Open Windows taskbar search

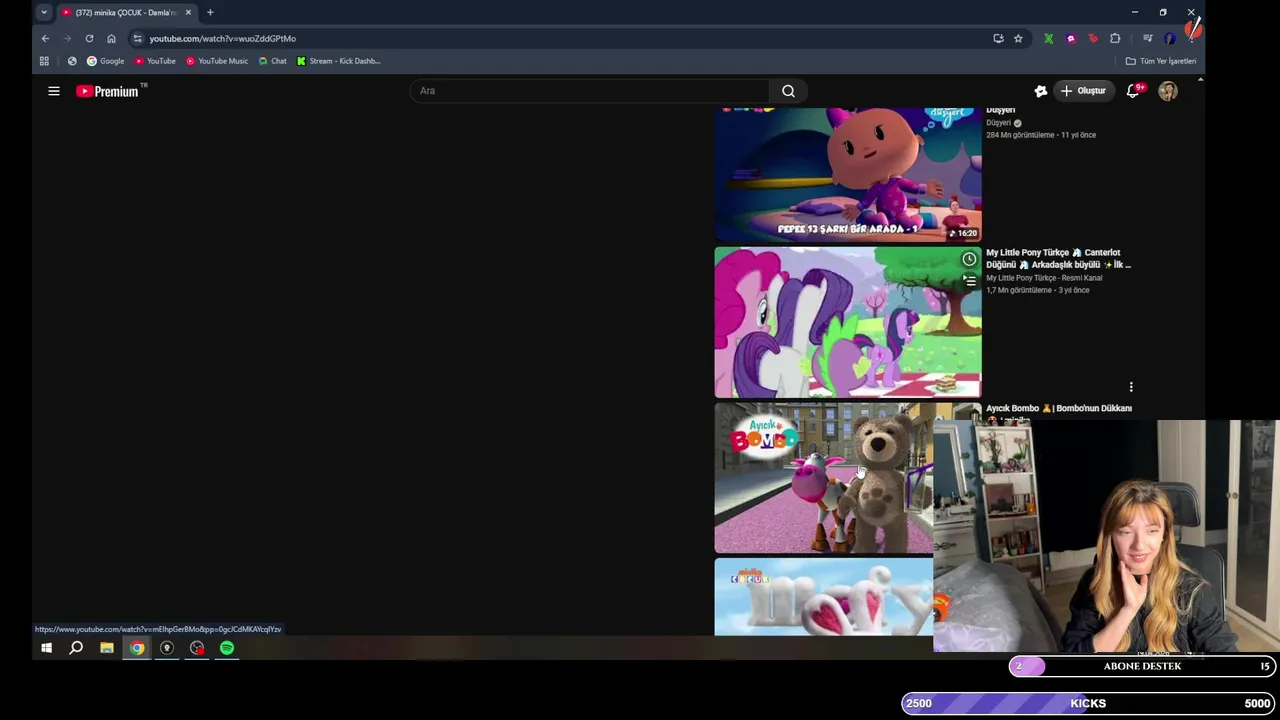[x=76, y=648]
